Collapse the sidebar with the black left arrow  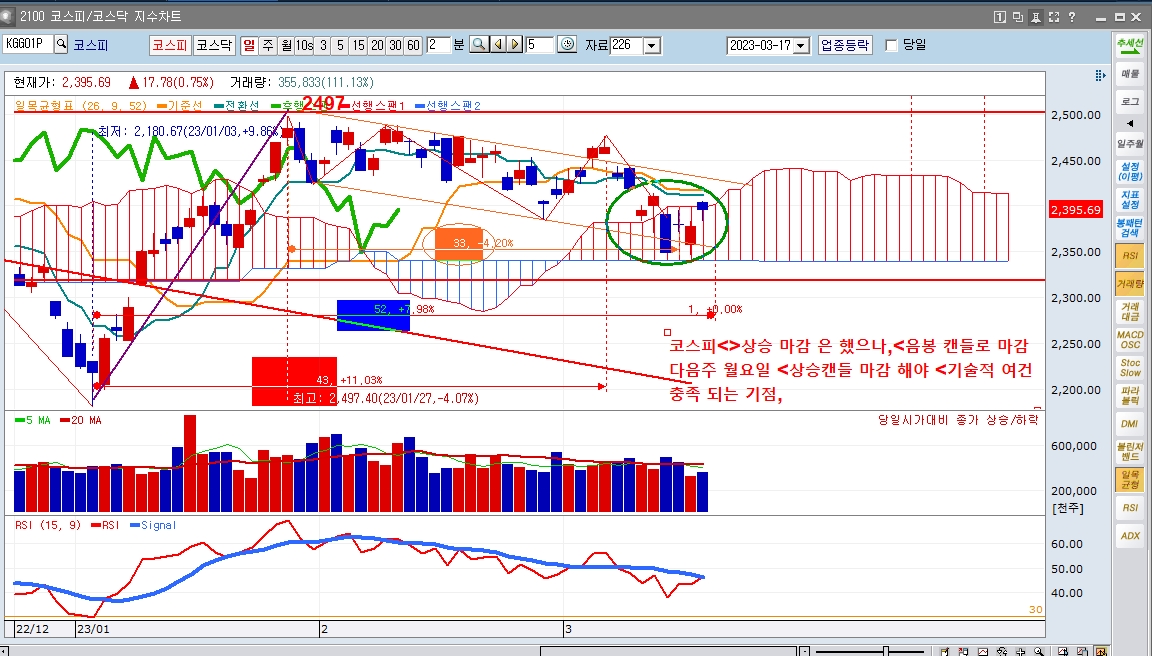pyautogui.click(x=1130, y=123)
